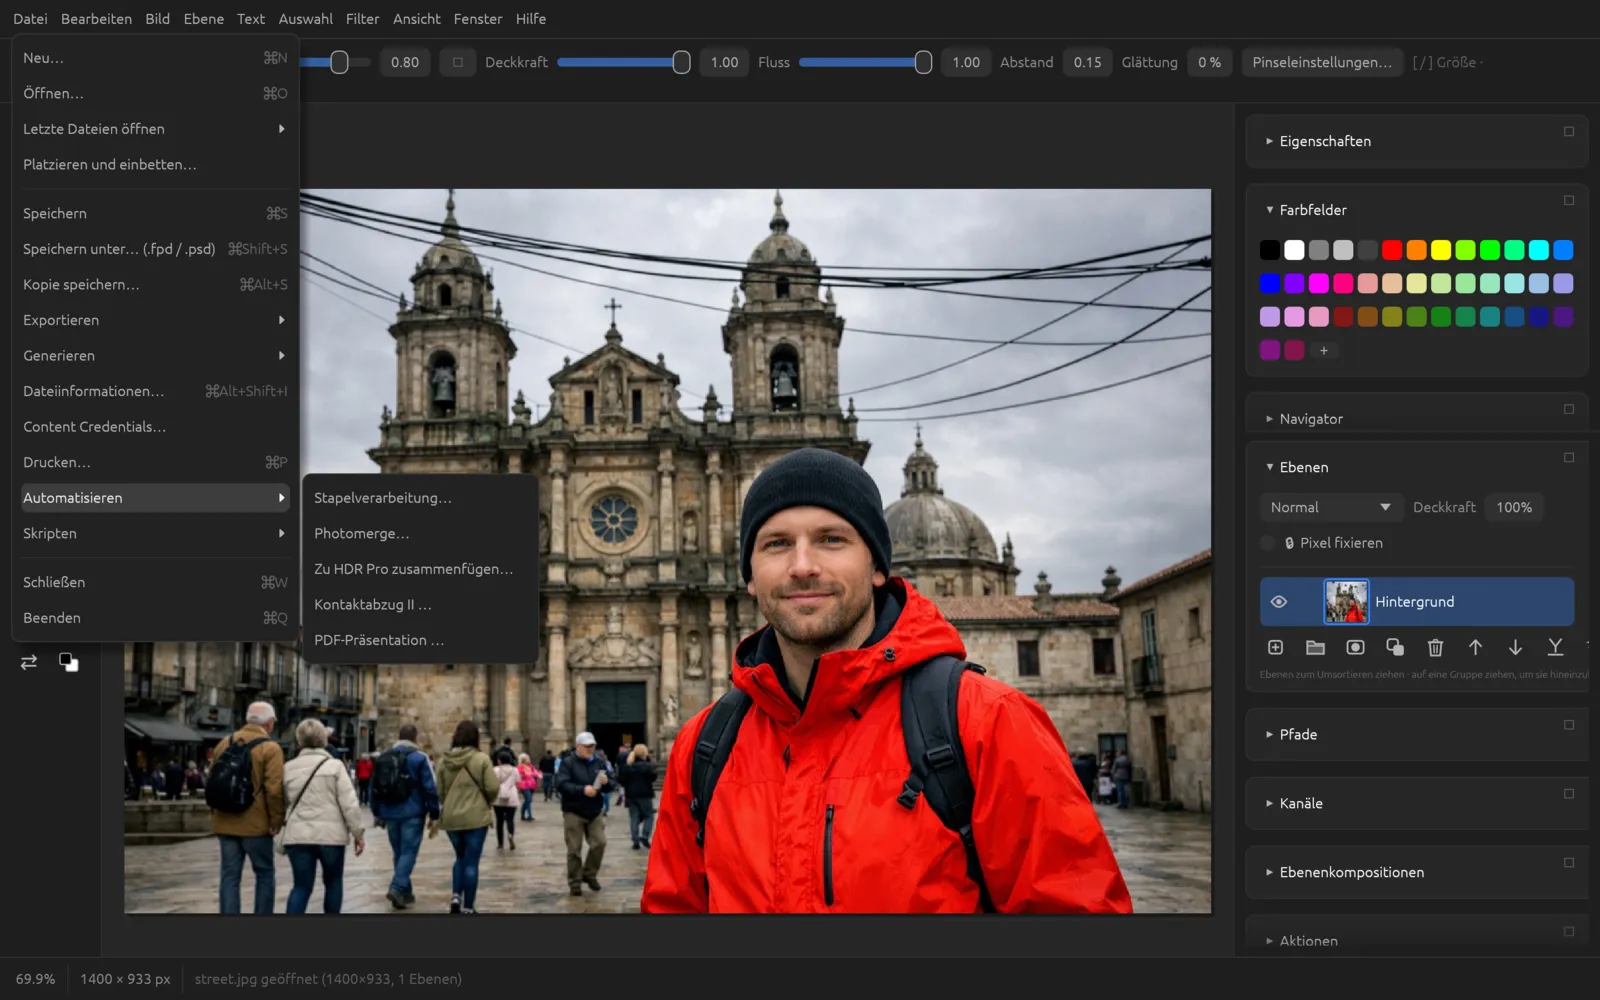This screenshot has height=1000, width=1600.
Task: Select the Hintergrund layer thumbnail
Action: (x=1346, y=602)
